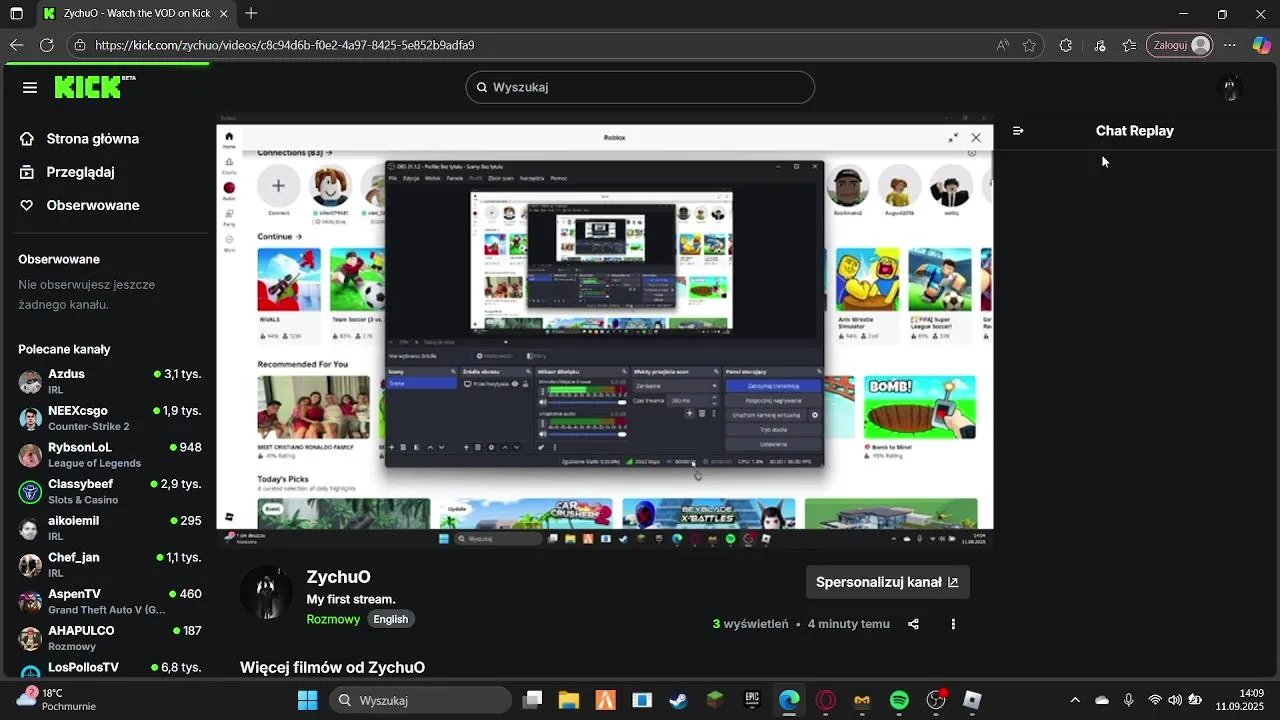Open the VOD more options menu
The image size is (1280, 720).
(x=953, y=624)
